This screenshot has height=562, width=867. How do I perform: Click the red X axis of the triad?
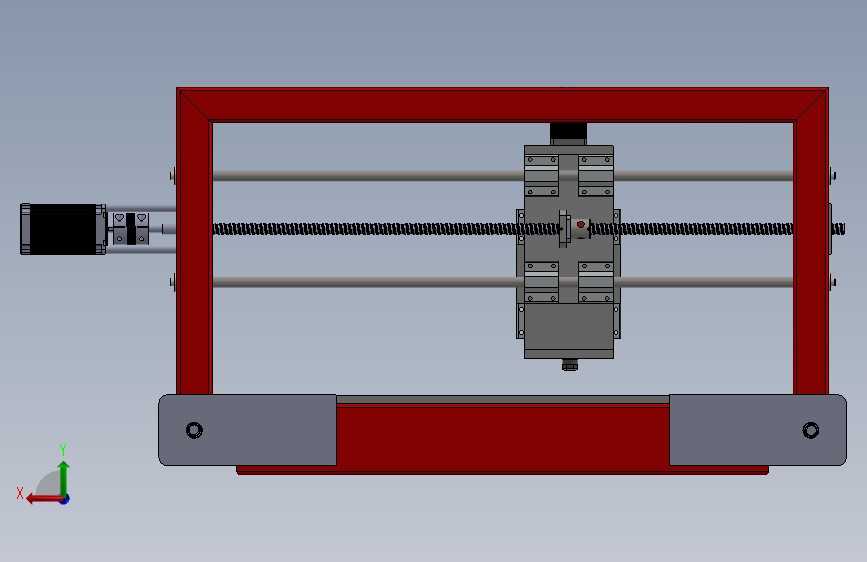[x=43, y=499]
